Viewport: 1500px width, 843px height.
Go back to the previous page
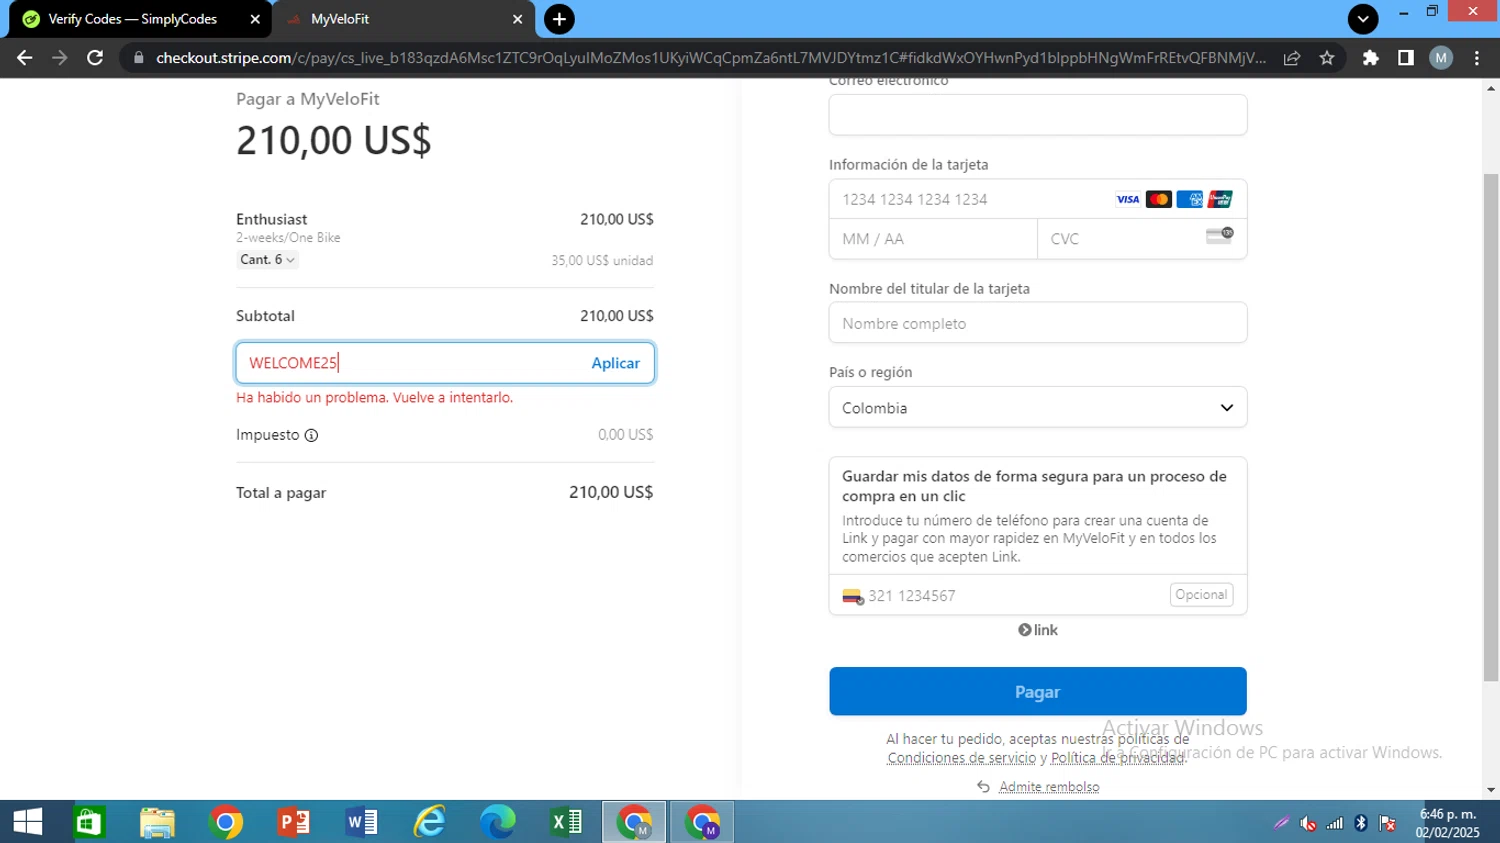click(x=25, y=58)
